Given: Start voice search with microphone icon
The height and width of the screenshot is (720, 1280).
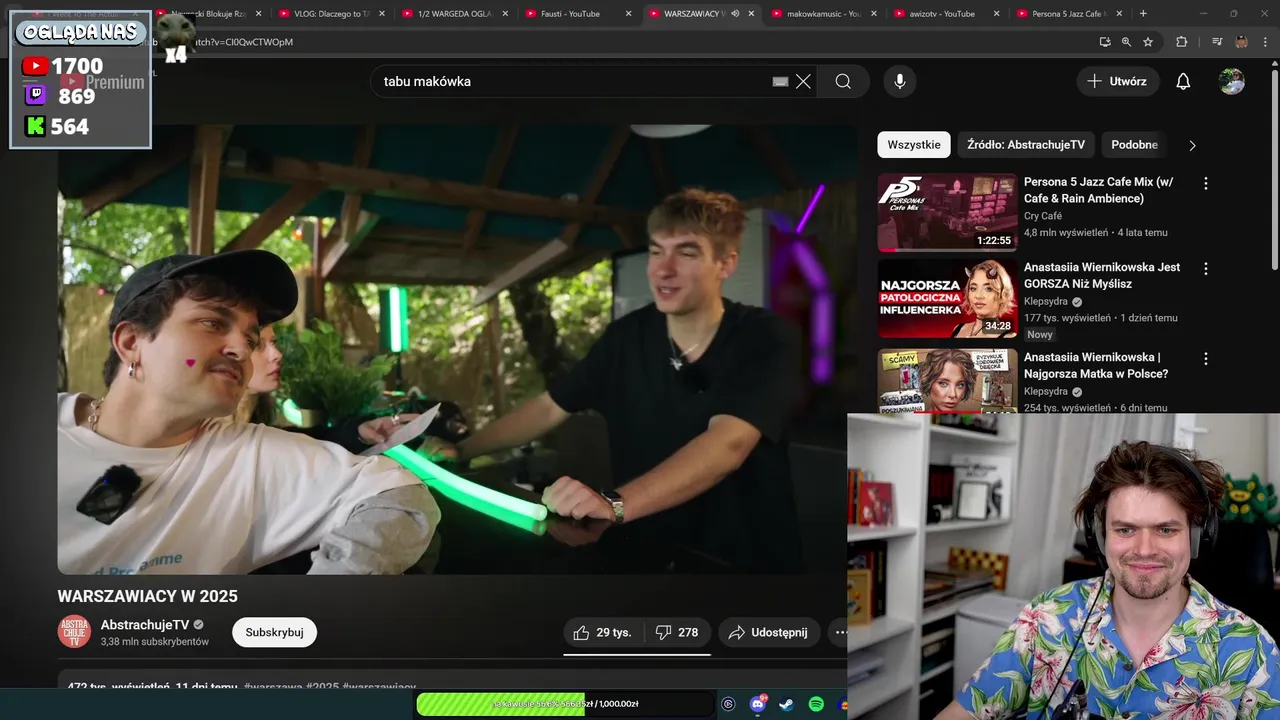Looking at the screenshot, I should [900, 81].
